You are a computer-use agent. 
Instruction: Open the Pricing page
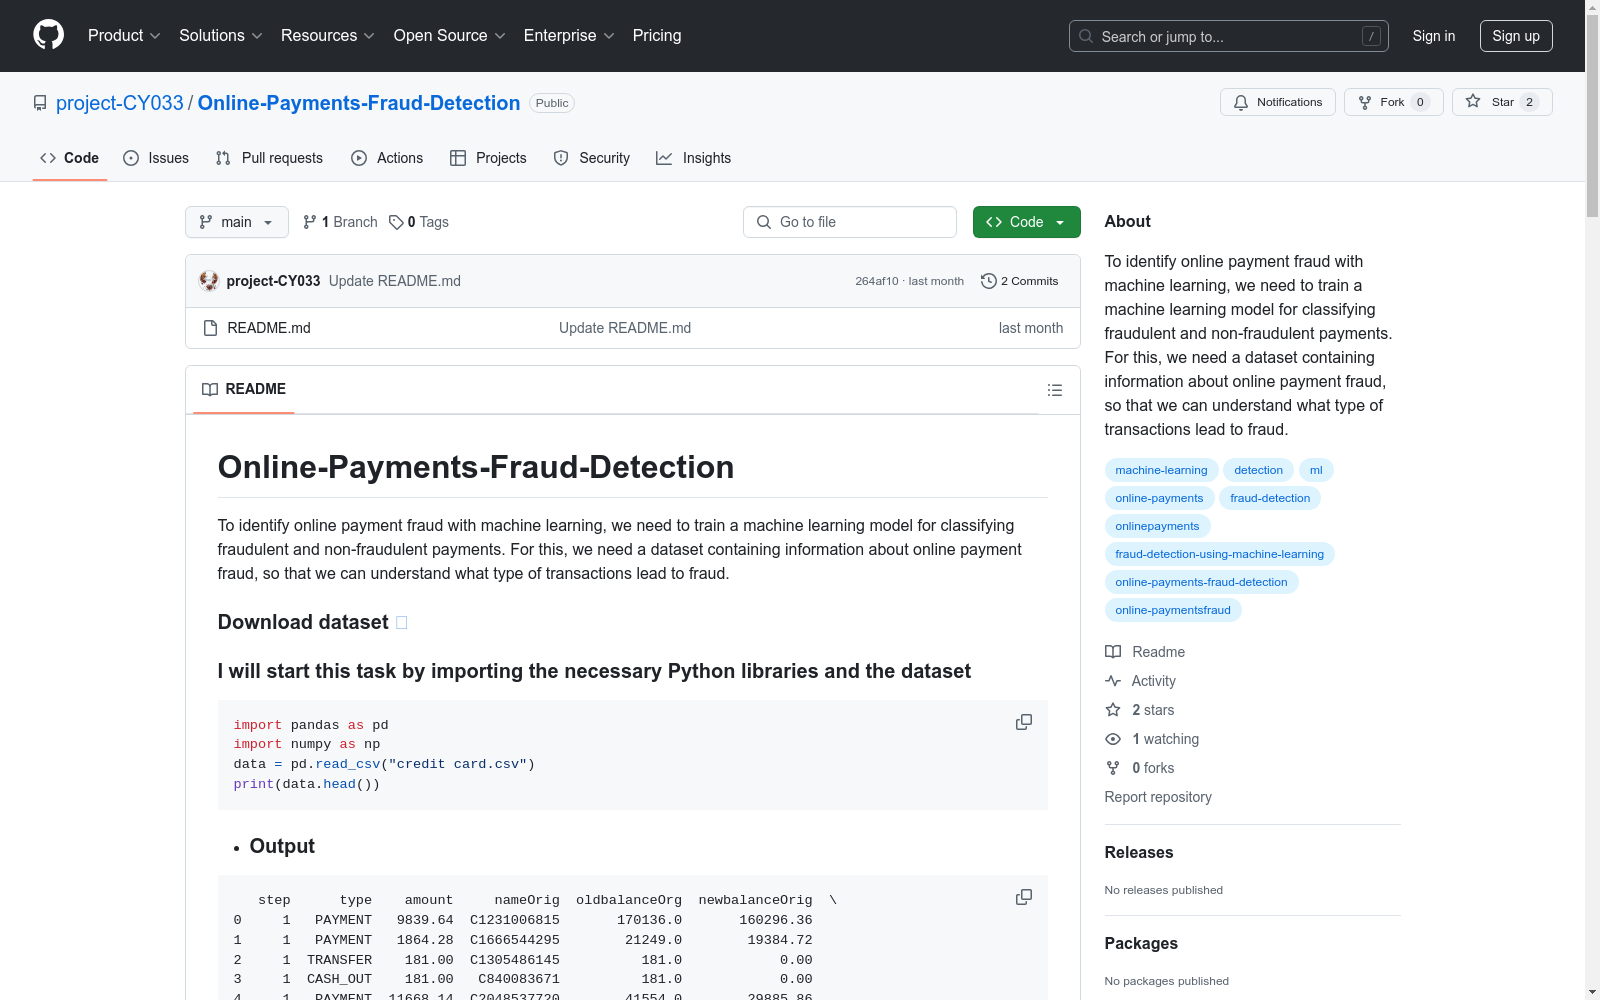pyautogui.click(x=657, y=36)
